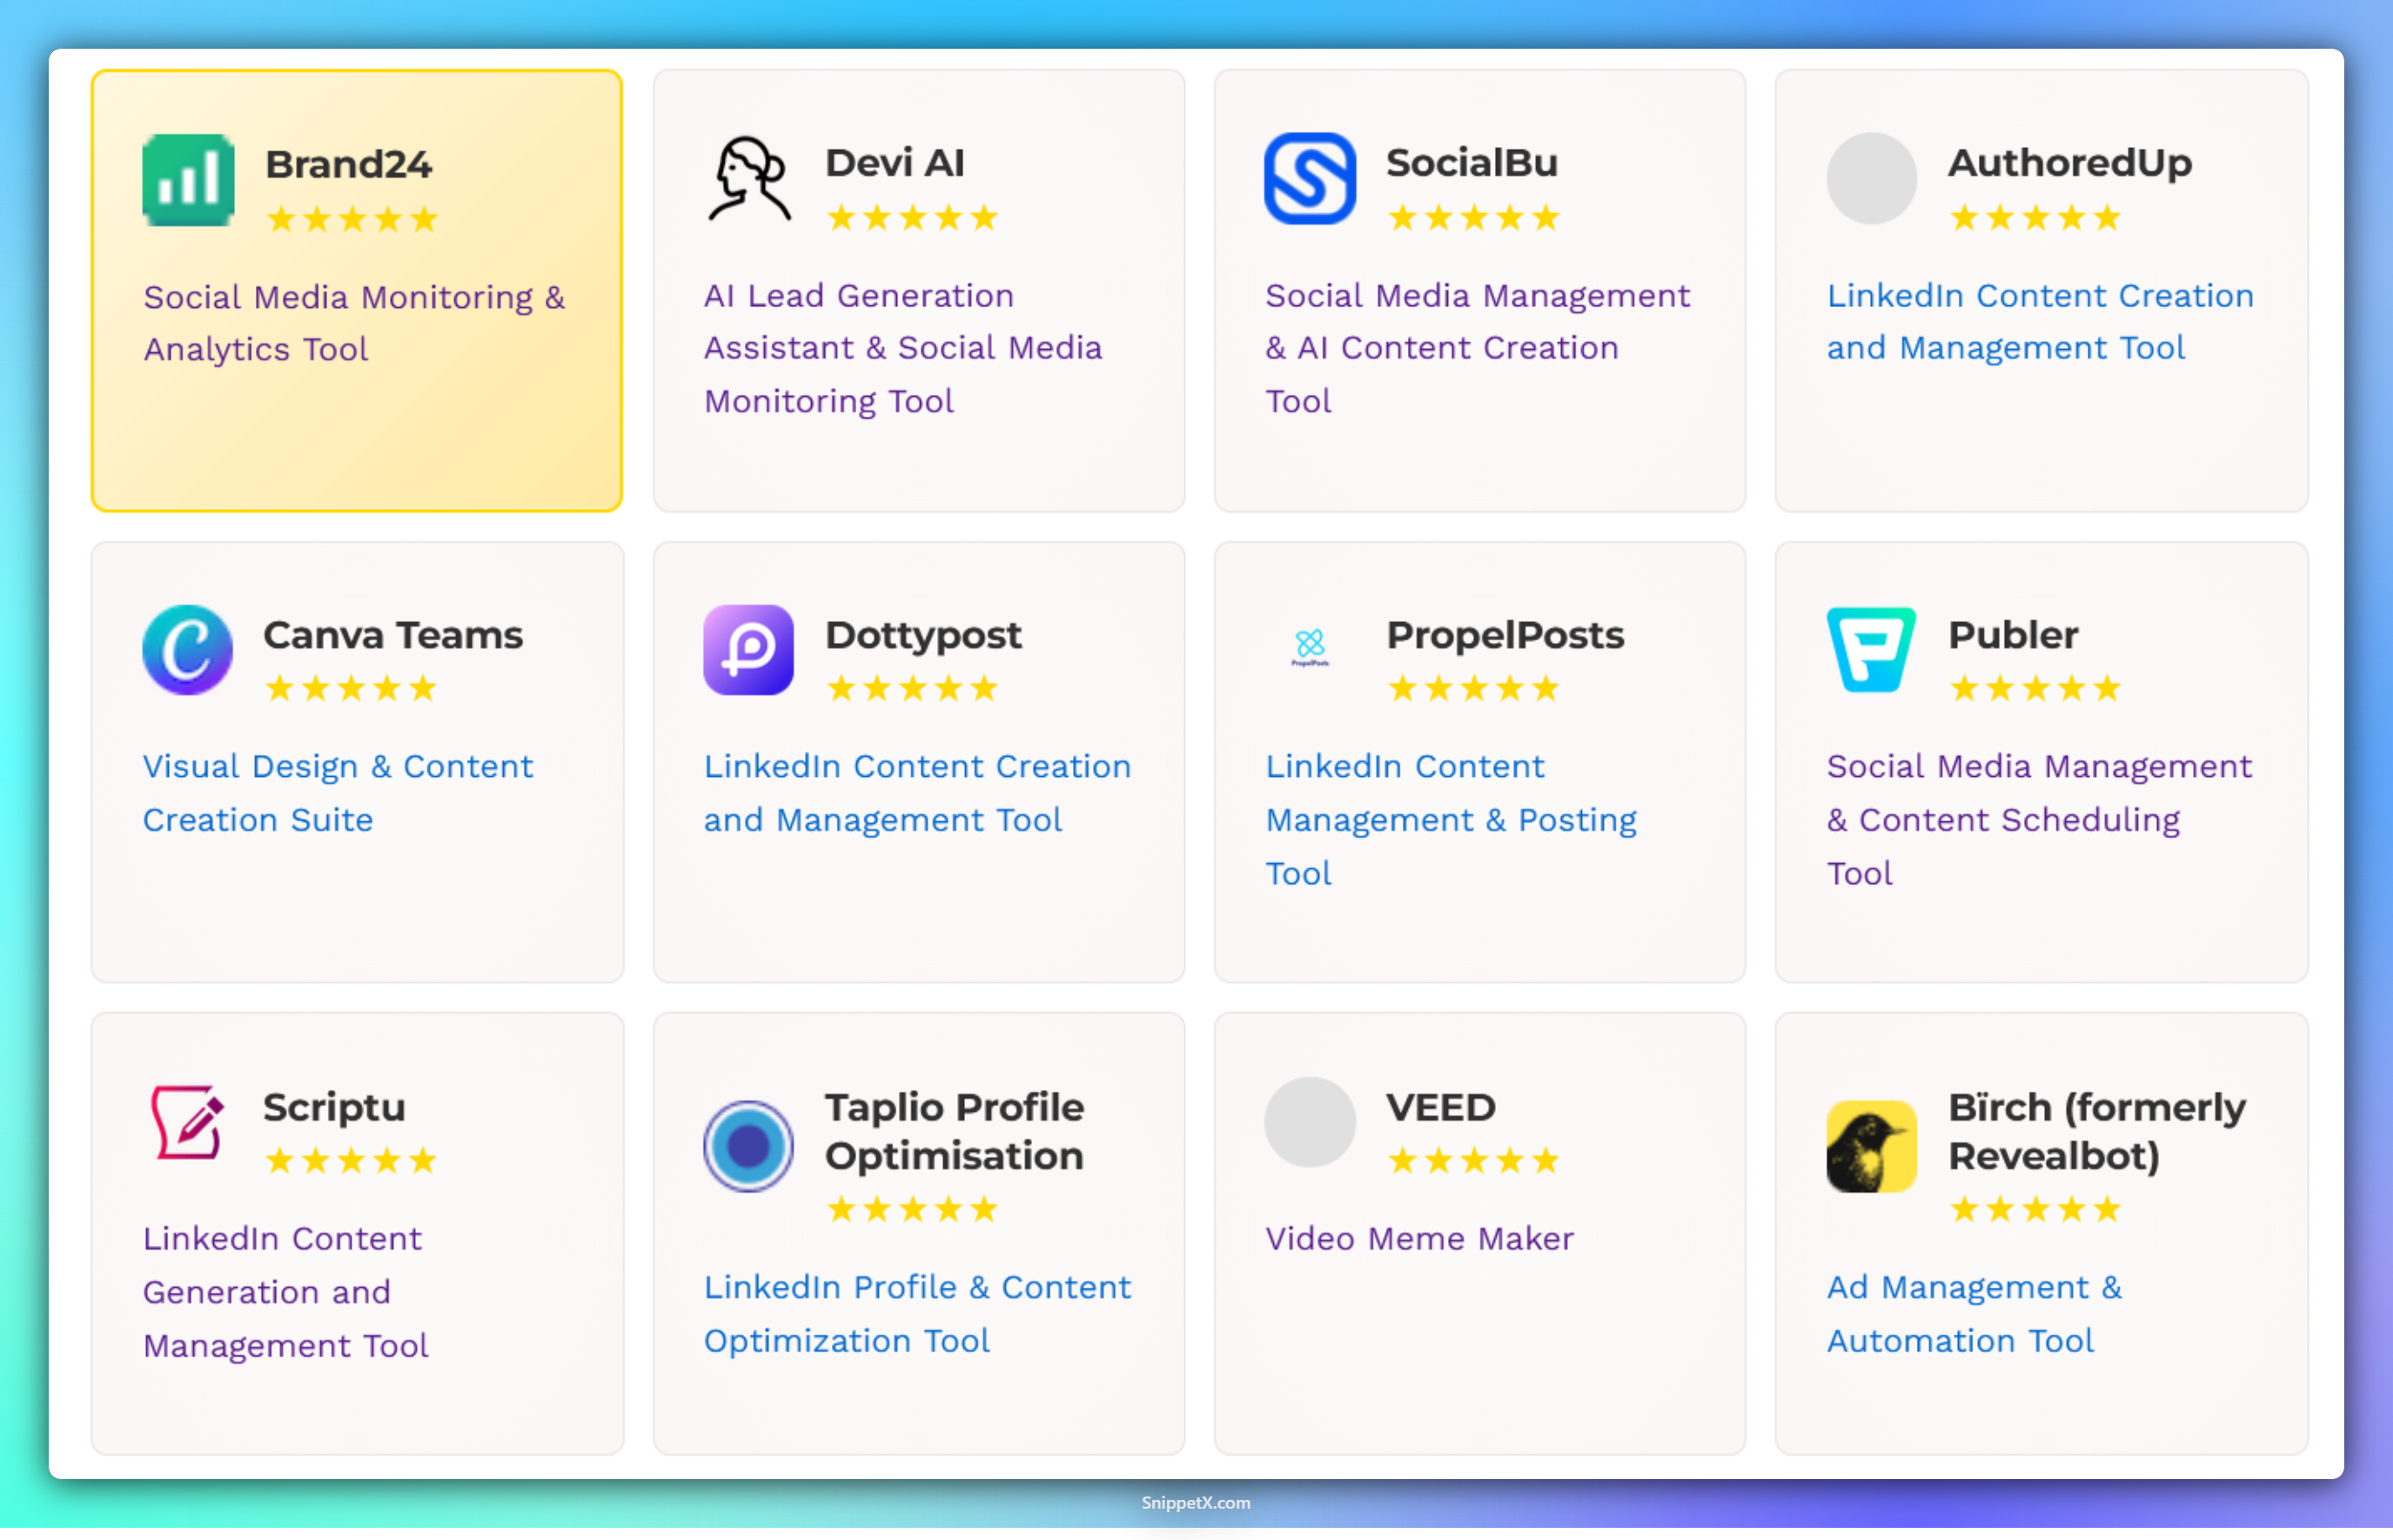The width and height of the screenshot is (2393, 1540).
Task: Select 'LinkedIn Content Generation and Management Tool'
Action: [x=285, y=1292]
